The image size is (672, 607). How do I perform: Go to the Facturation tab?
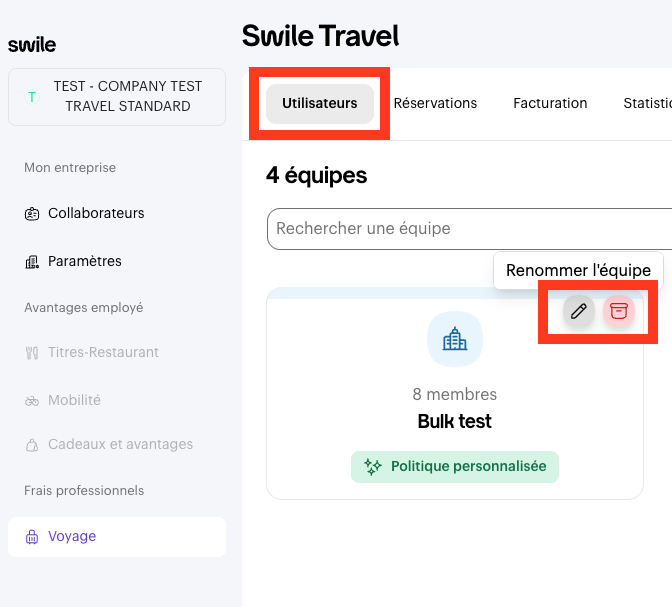(x=550, y=103)
